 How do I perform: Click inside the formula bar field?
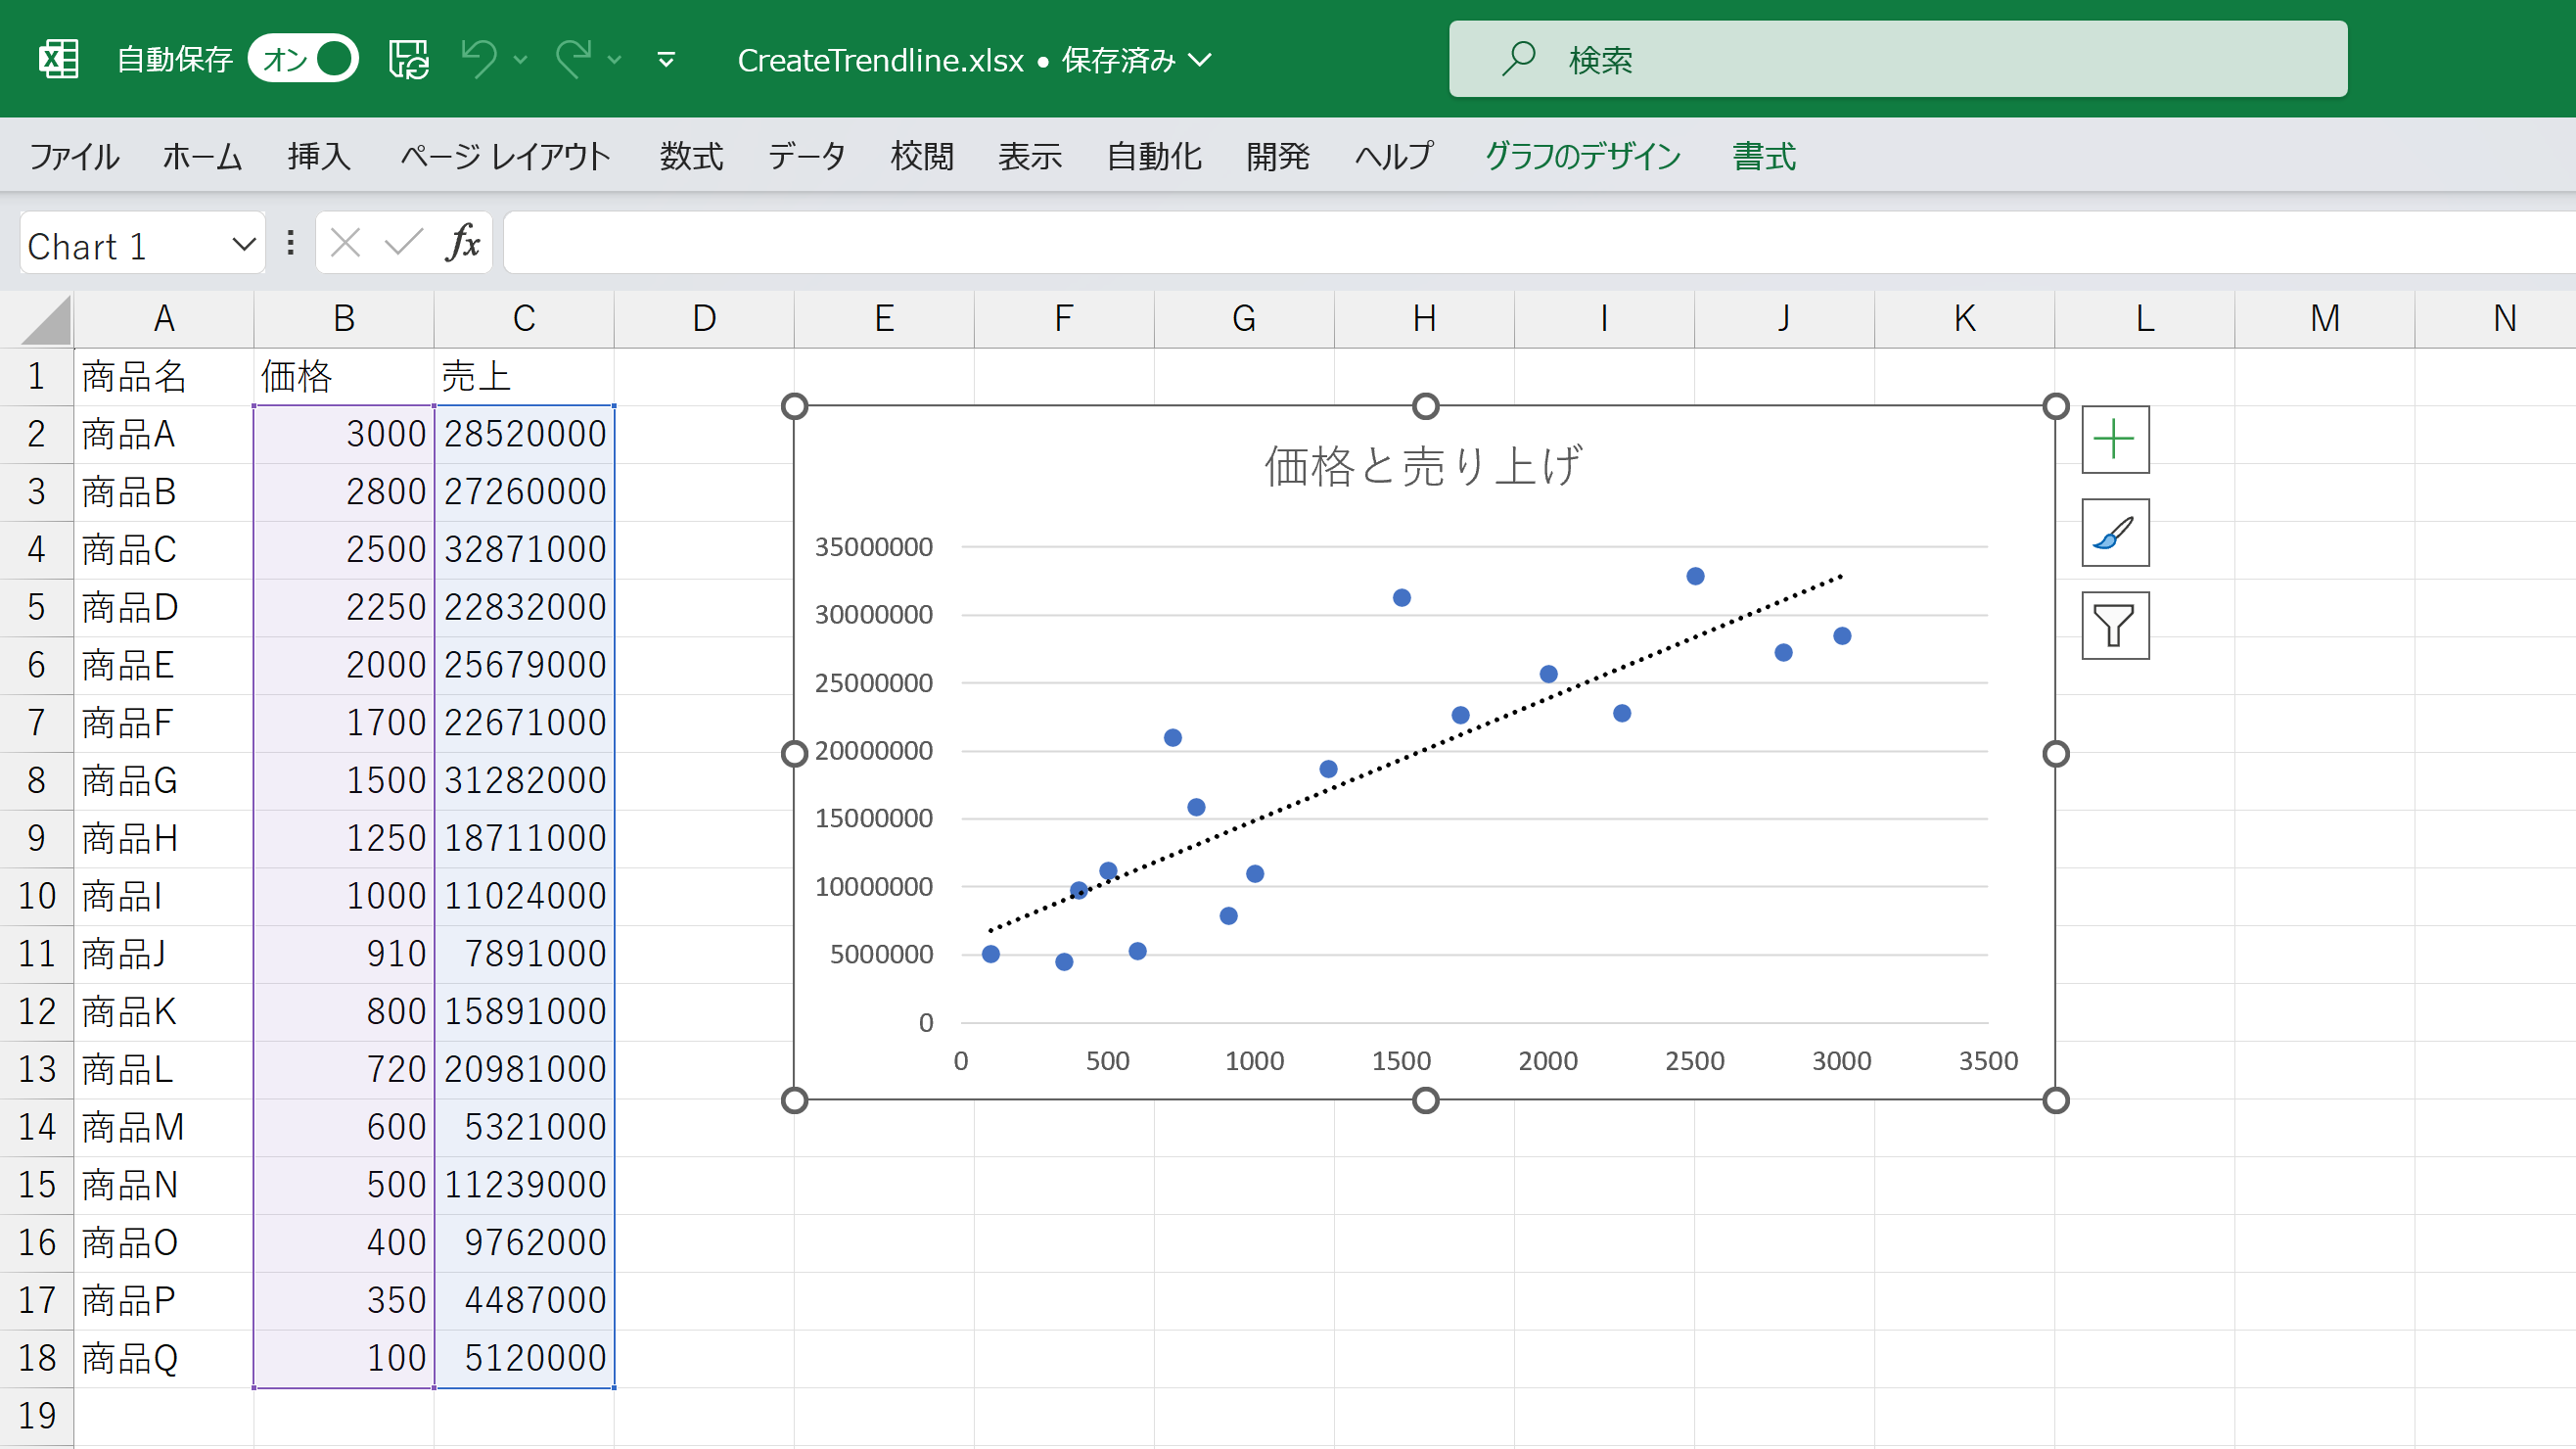tap(1538, 243)
